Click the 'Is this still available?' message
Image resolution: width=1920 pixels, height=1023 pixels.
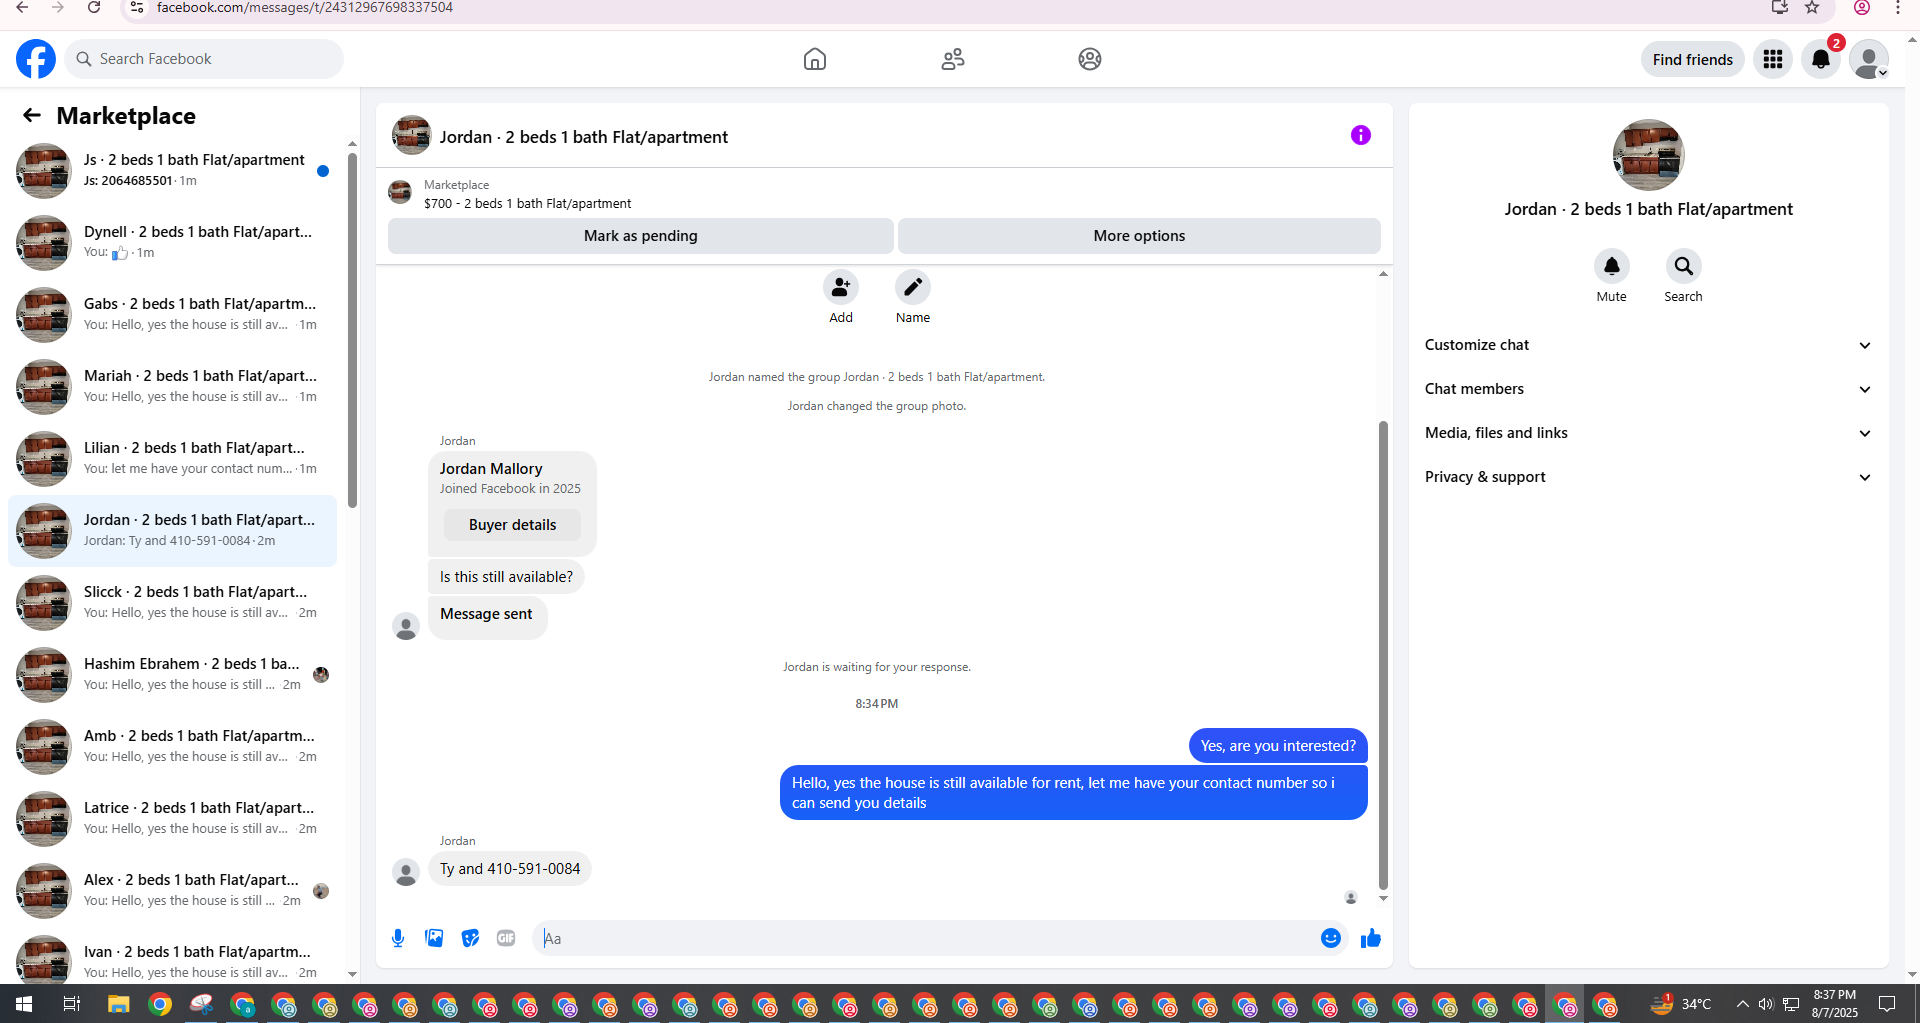point(506,577)
